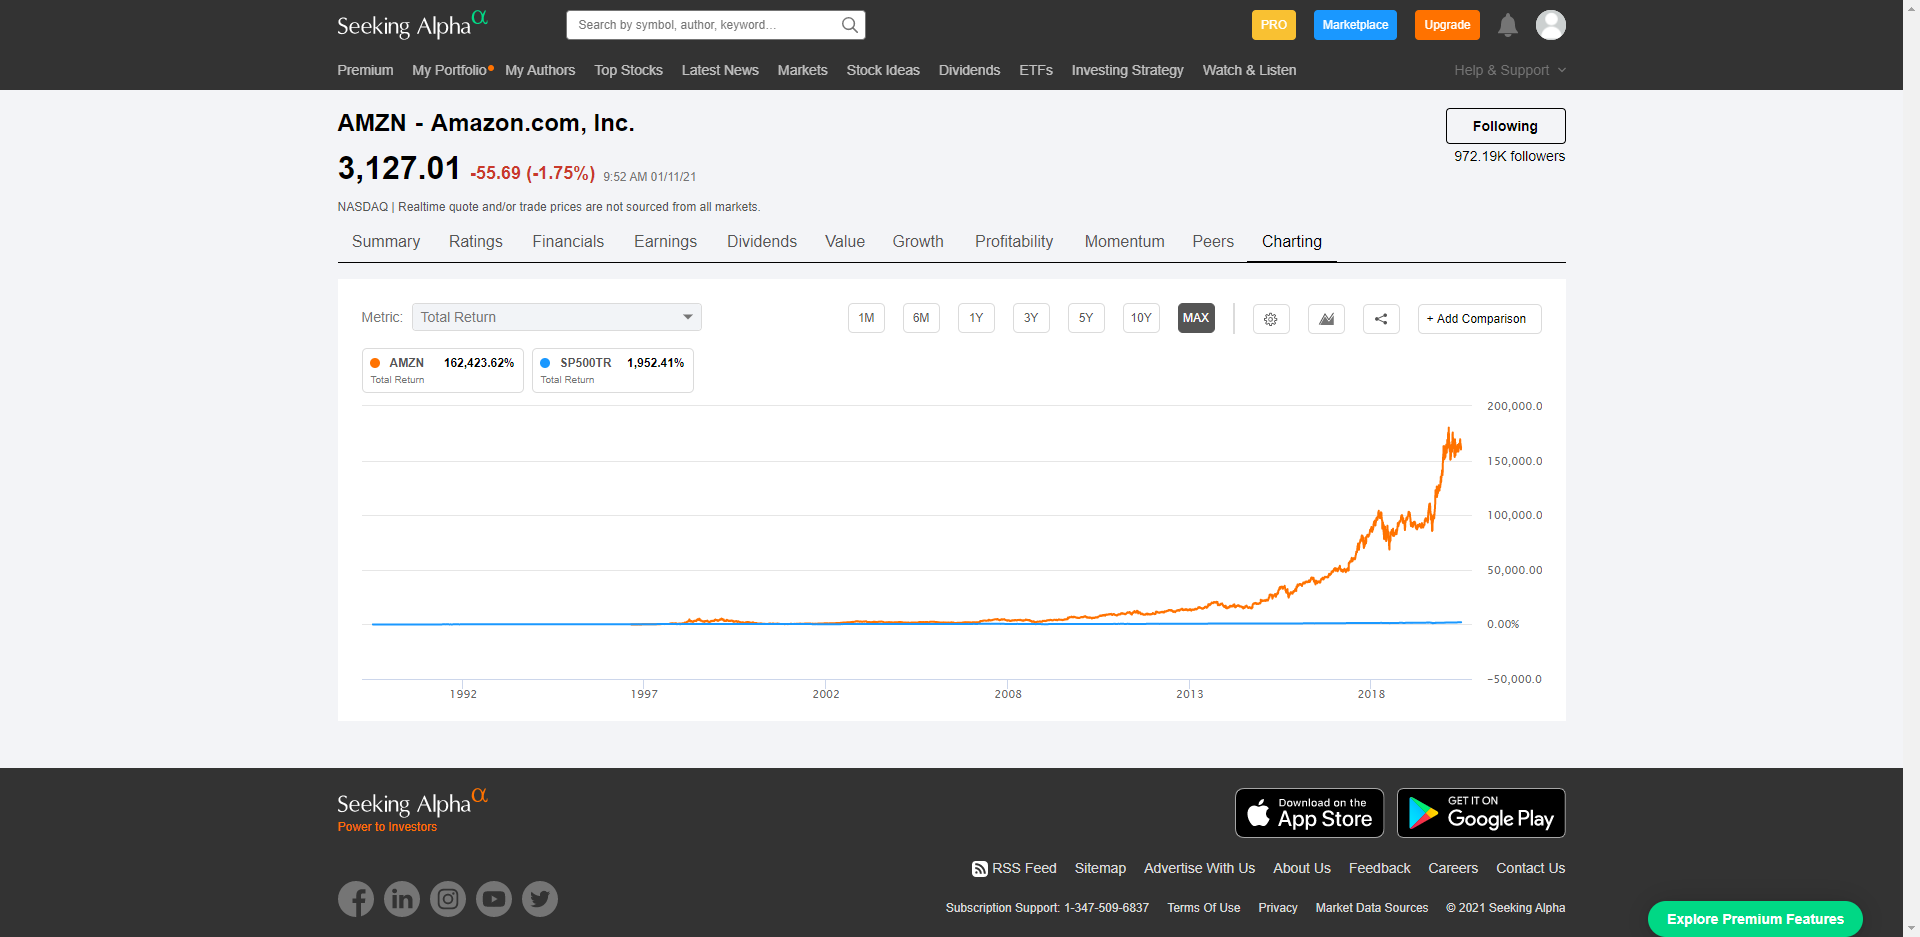Image resolution: width=1920 pixels, height=937 pixels.
Task: Open the Seeking Alpha Twitter page
Action: tap(540, 899)
